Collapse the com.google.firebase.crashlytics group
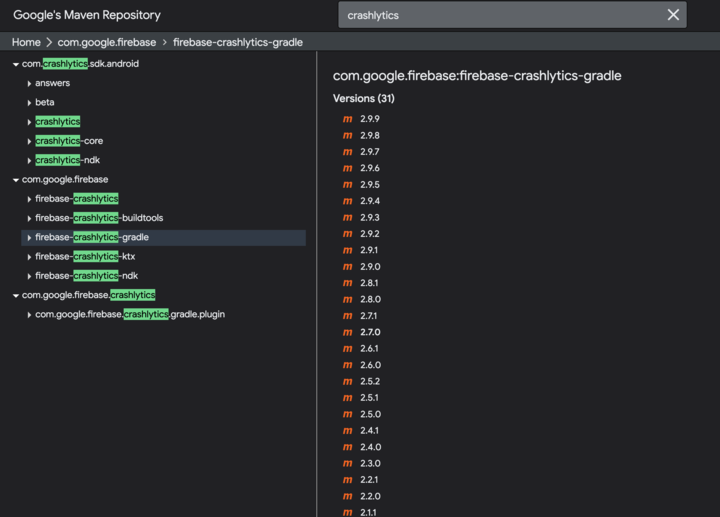 16,296
